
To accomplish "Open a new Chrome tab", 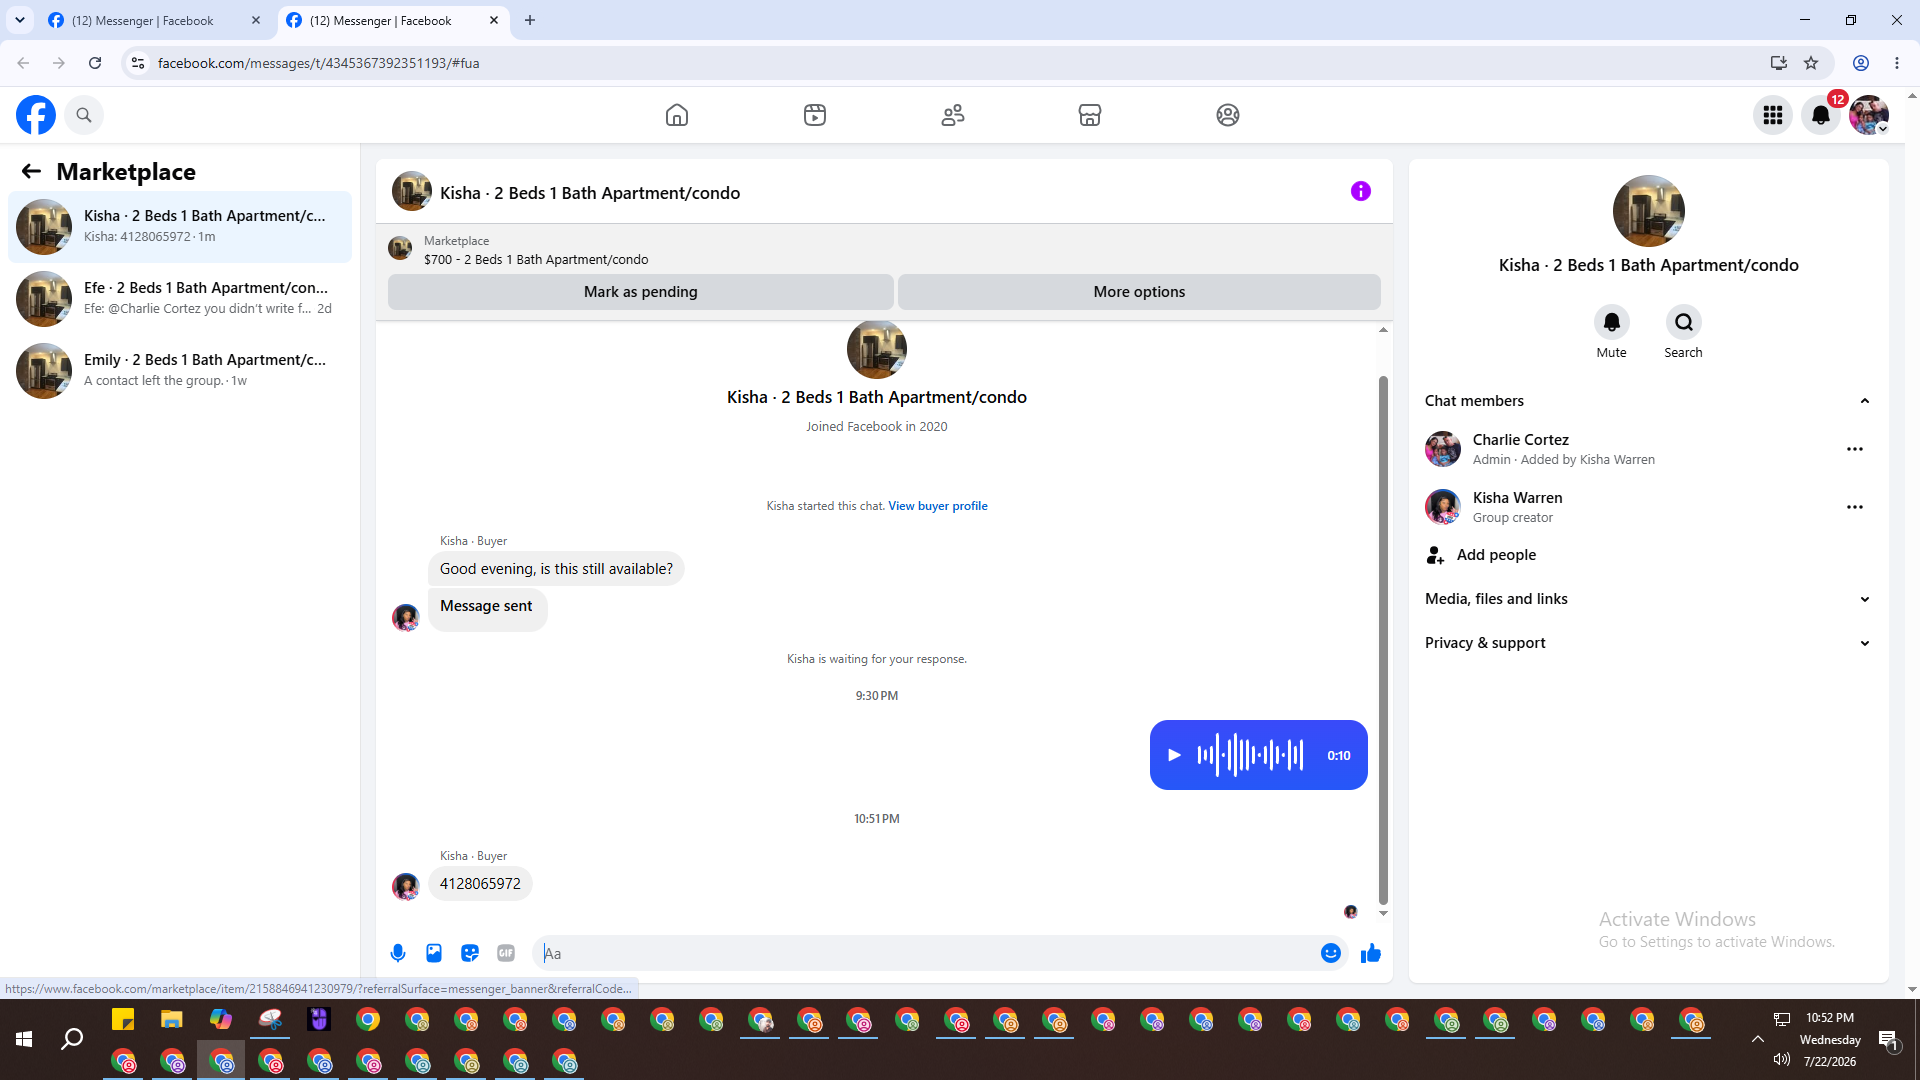I will (530, 20).
